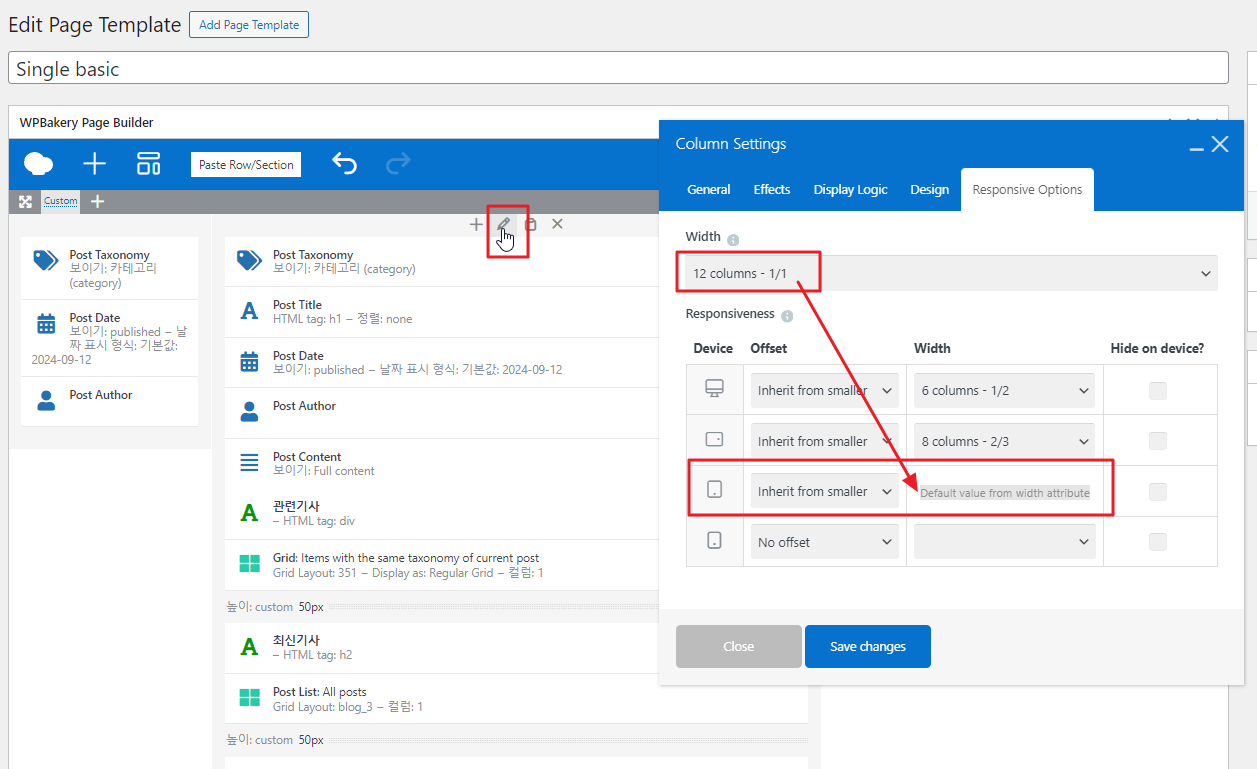Switch to the General tab

709,190
